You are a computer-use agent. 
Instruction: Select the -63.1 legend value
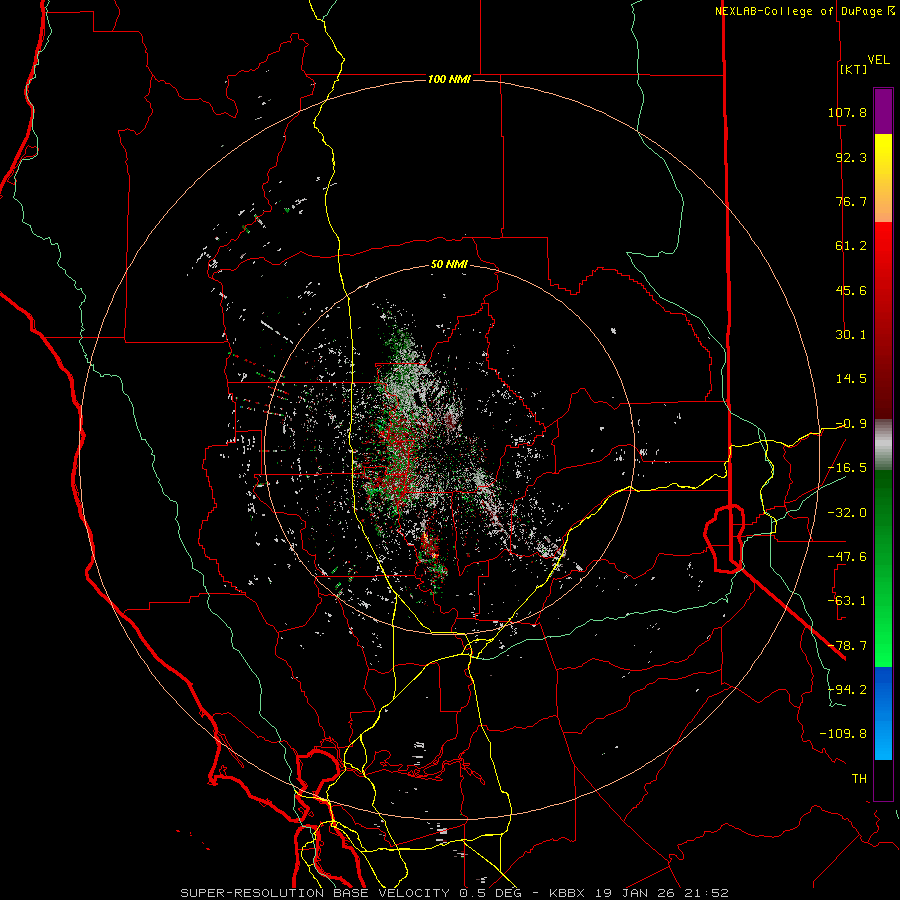pyautogui.click(x=847, y=601)
